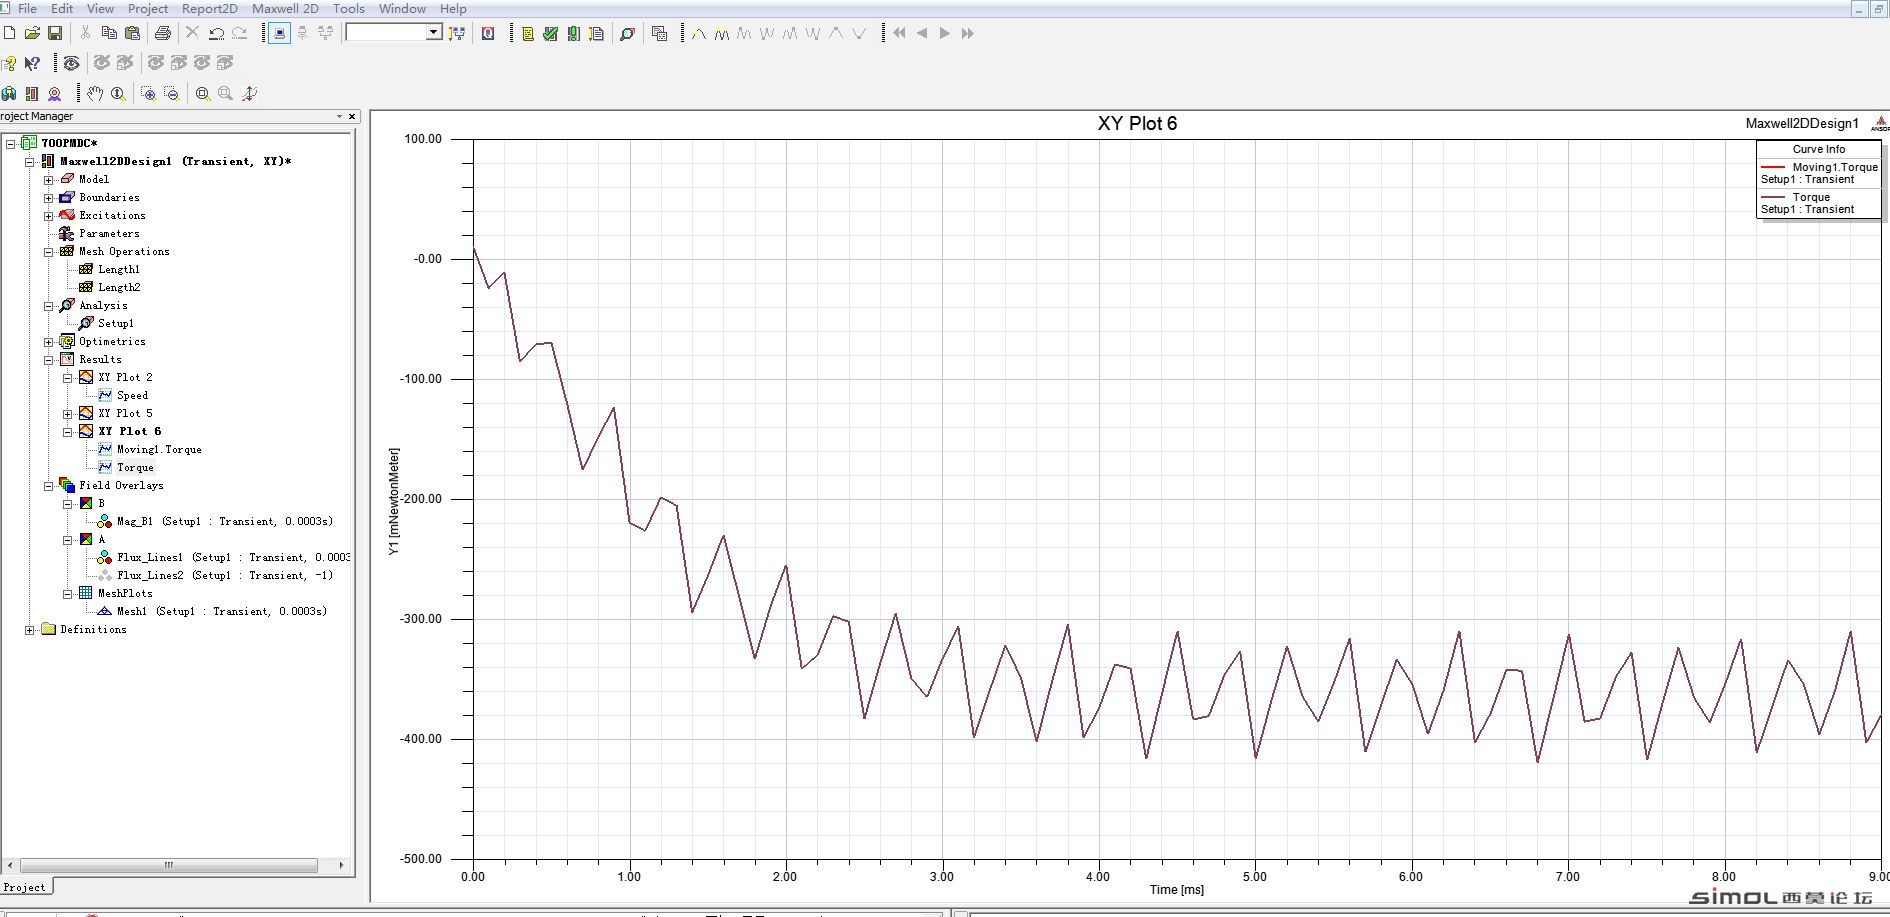This screenshot has height=917, width=1890.
Task: Select Mag_B1 field overlay item
Action: 225,522
